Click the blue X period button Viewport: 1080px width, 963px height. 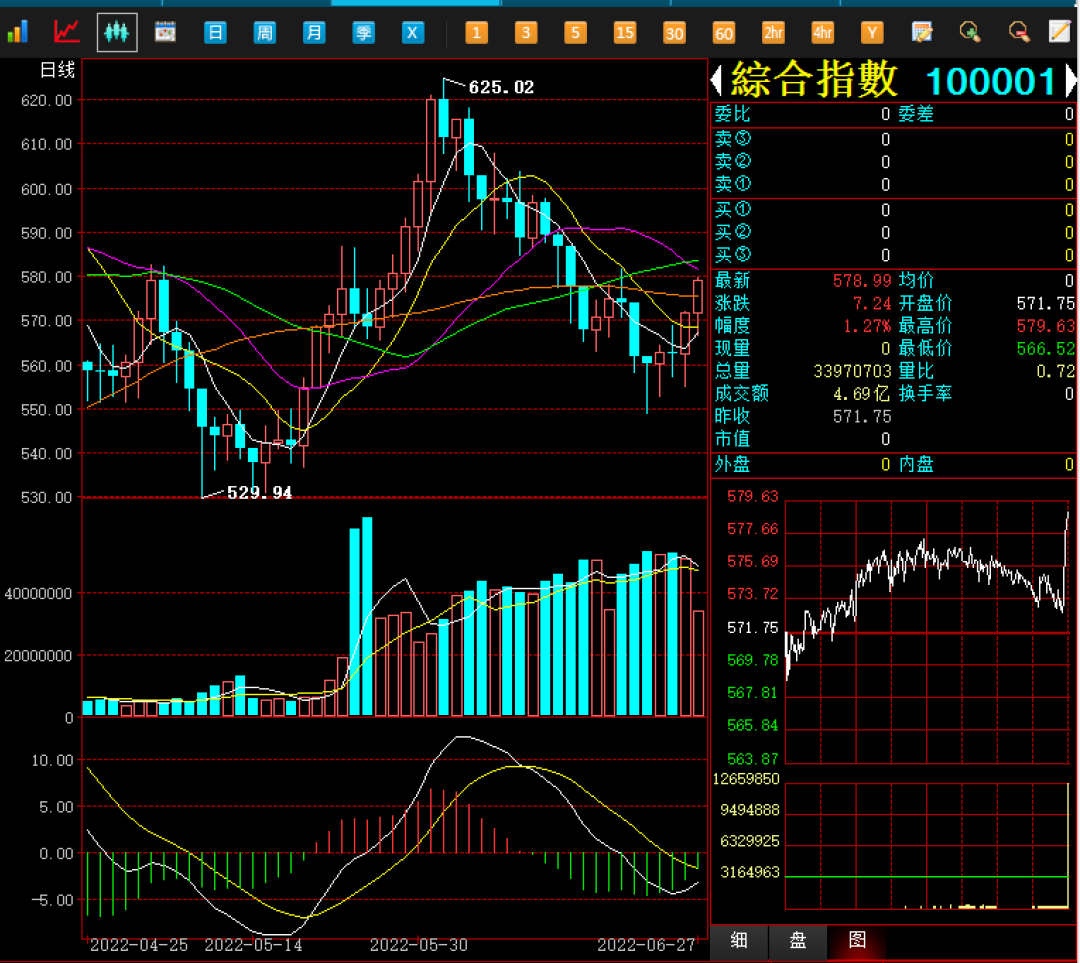[413, 32]
